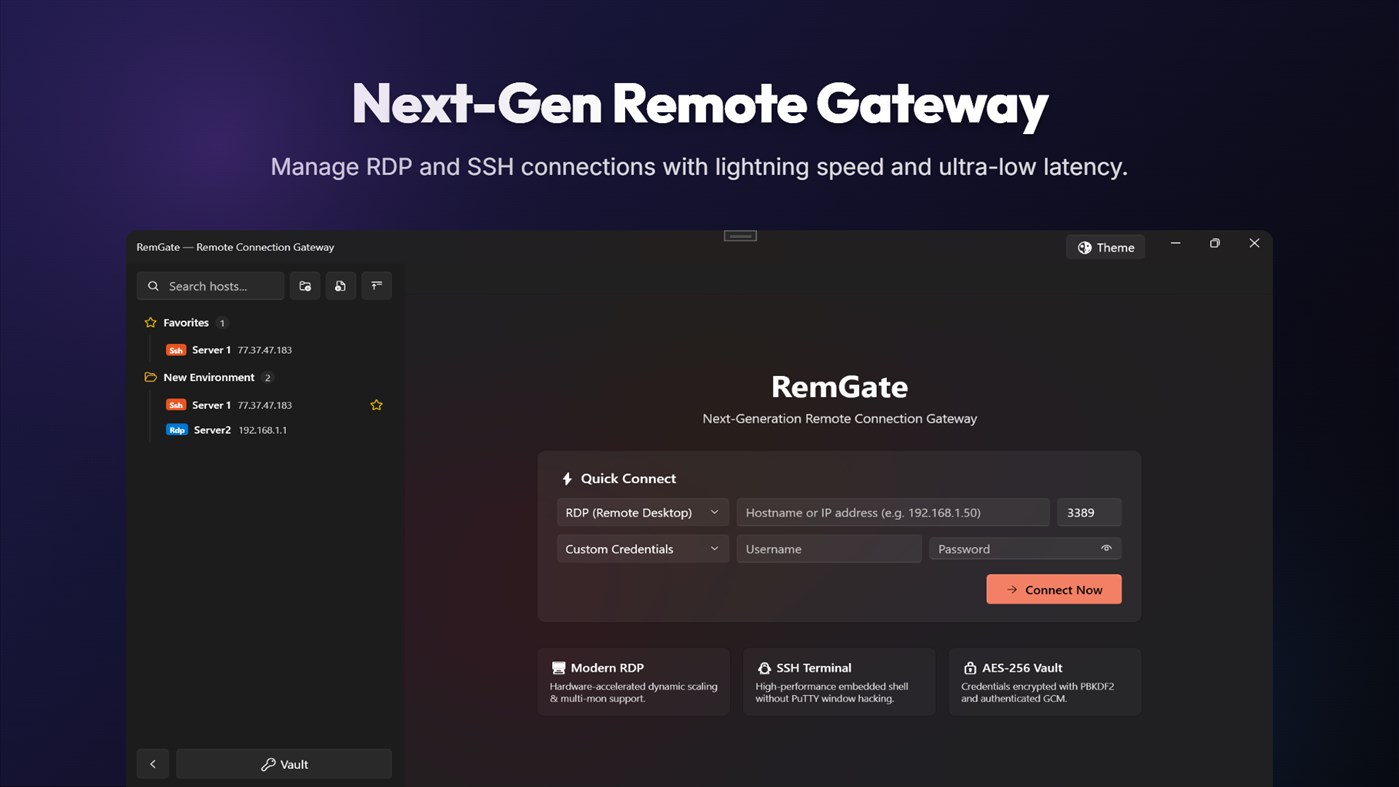Click the new folder icon next to search

[305, 286]
